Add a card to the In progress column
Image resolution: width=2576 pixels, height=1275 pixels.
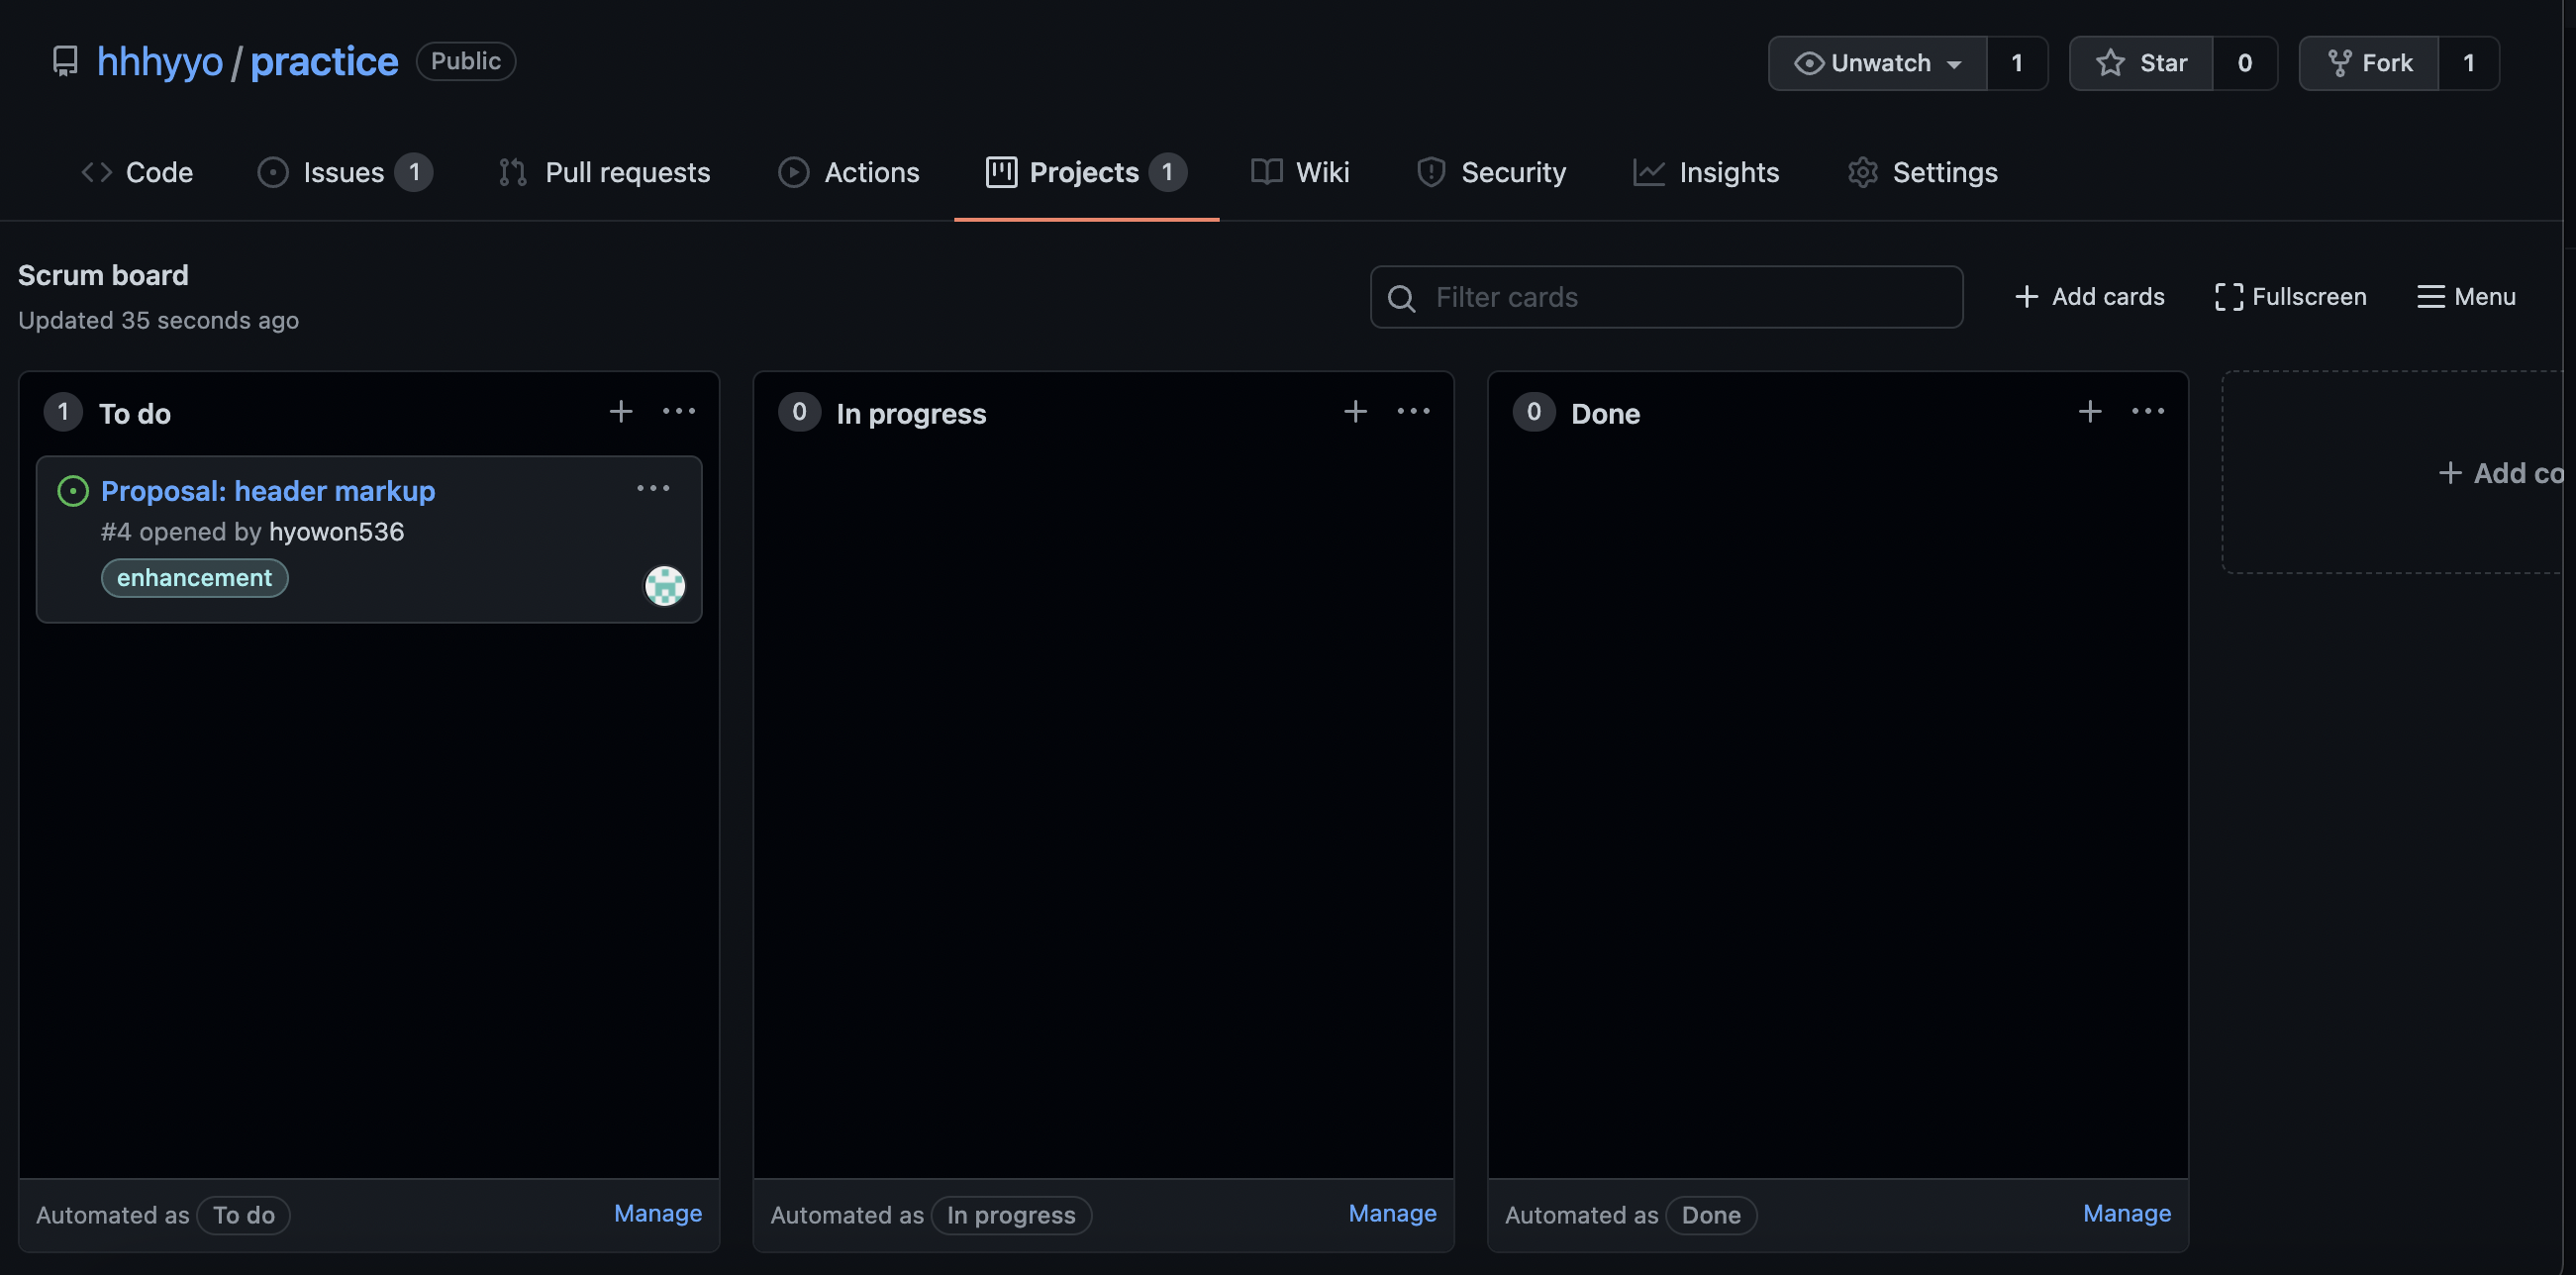coord(1355,411)
